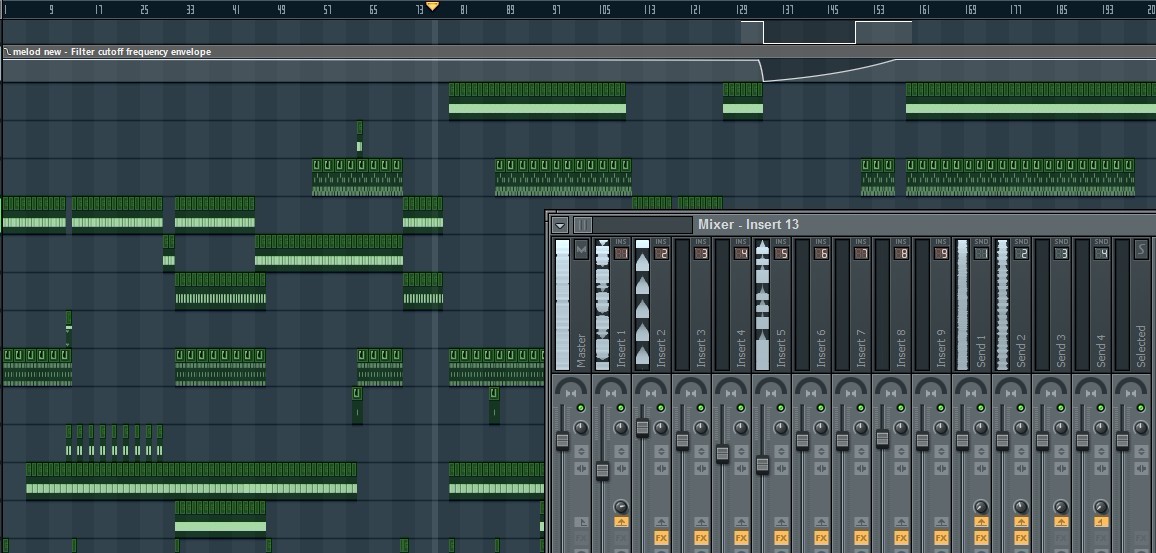Viewport: 1156px width, 553px height.
Task: Click the orange send arrow on Send 2
Action: pyautogui.click(x=1020, y=522)
